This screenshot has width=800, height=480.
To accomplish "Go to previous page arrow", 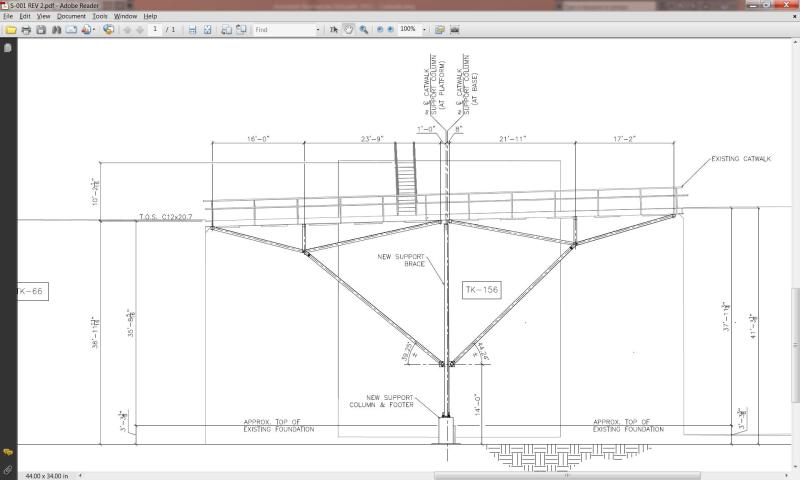I will tap(127, 30).
